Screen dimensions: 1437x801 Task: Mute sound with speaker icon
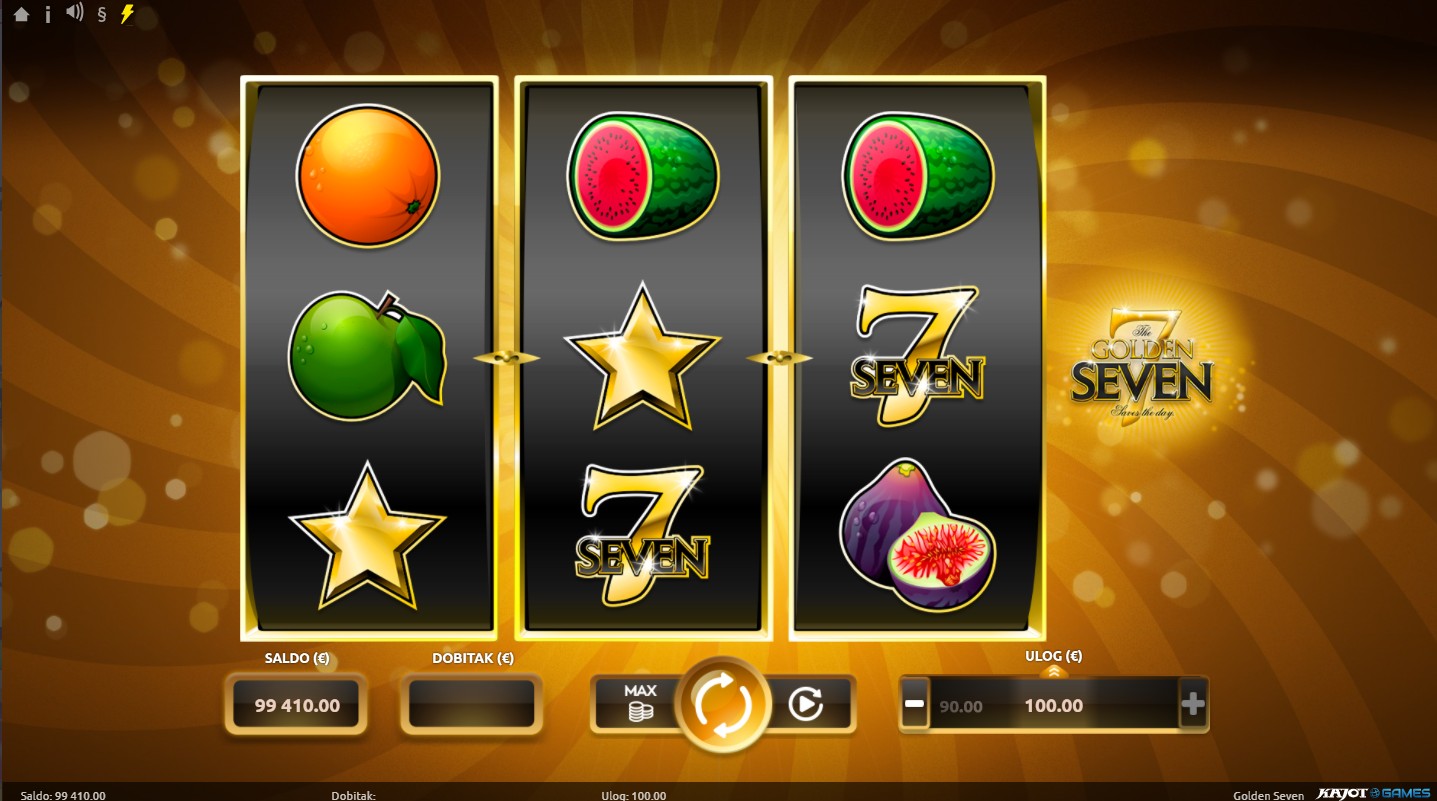click(75, 13)
